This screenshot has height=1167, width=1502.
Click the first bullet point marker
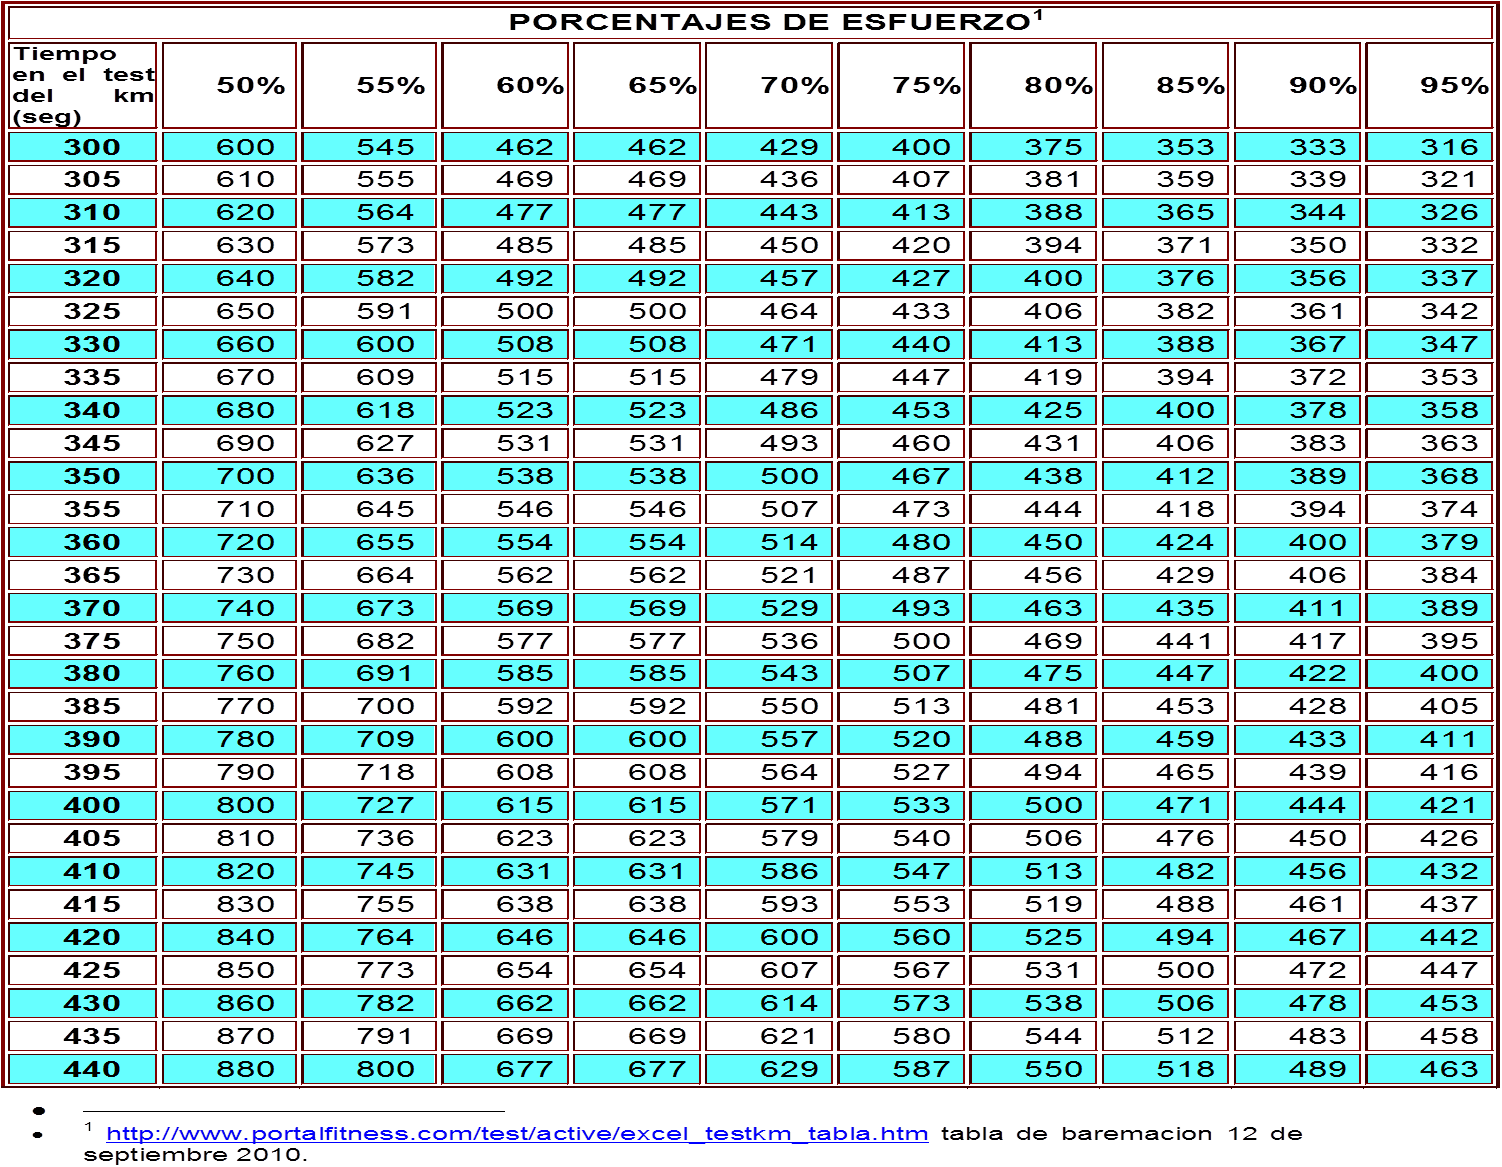click(x=40, y=1110)
